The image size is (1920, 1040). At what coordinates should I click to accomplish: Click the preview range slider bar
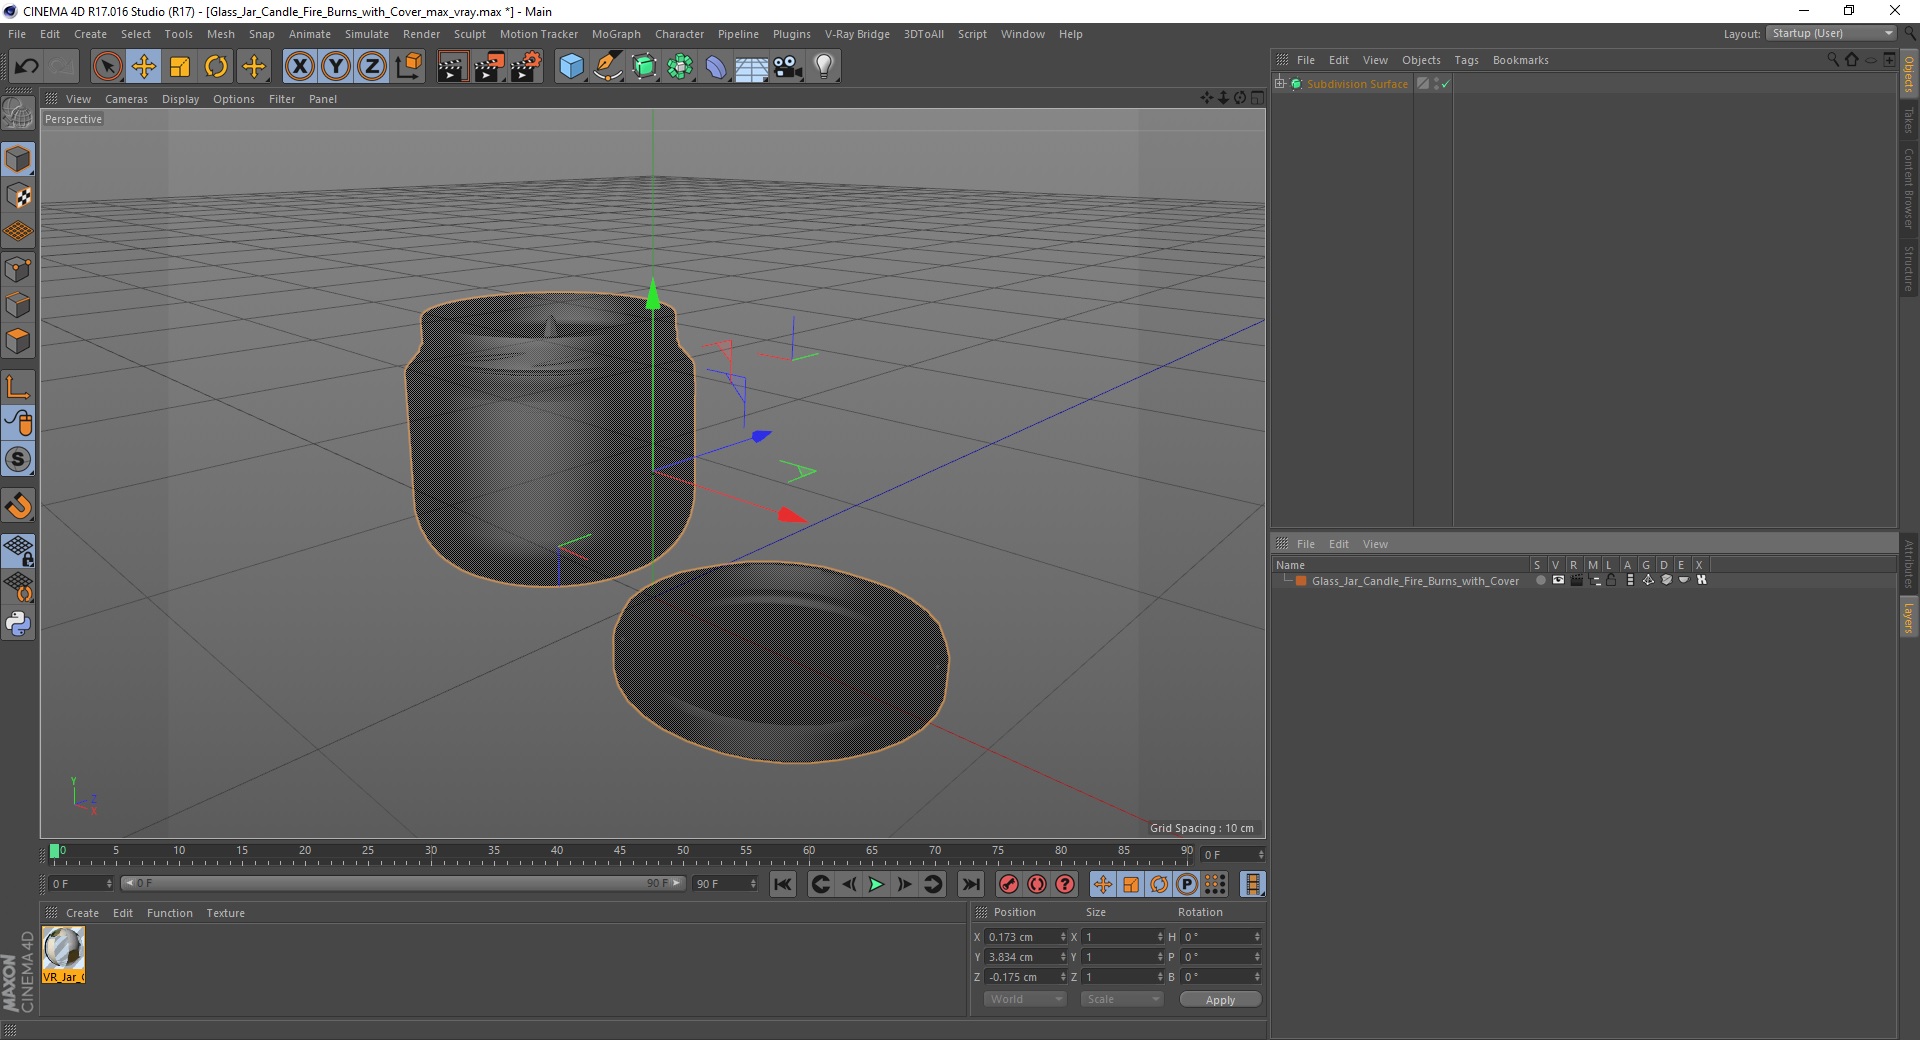point(403,883)
